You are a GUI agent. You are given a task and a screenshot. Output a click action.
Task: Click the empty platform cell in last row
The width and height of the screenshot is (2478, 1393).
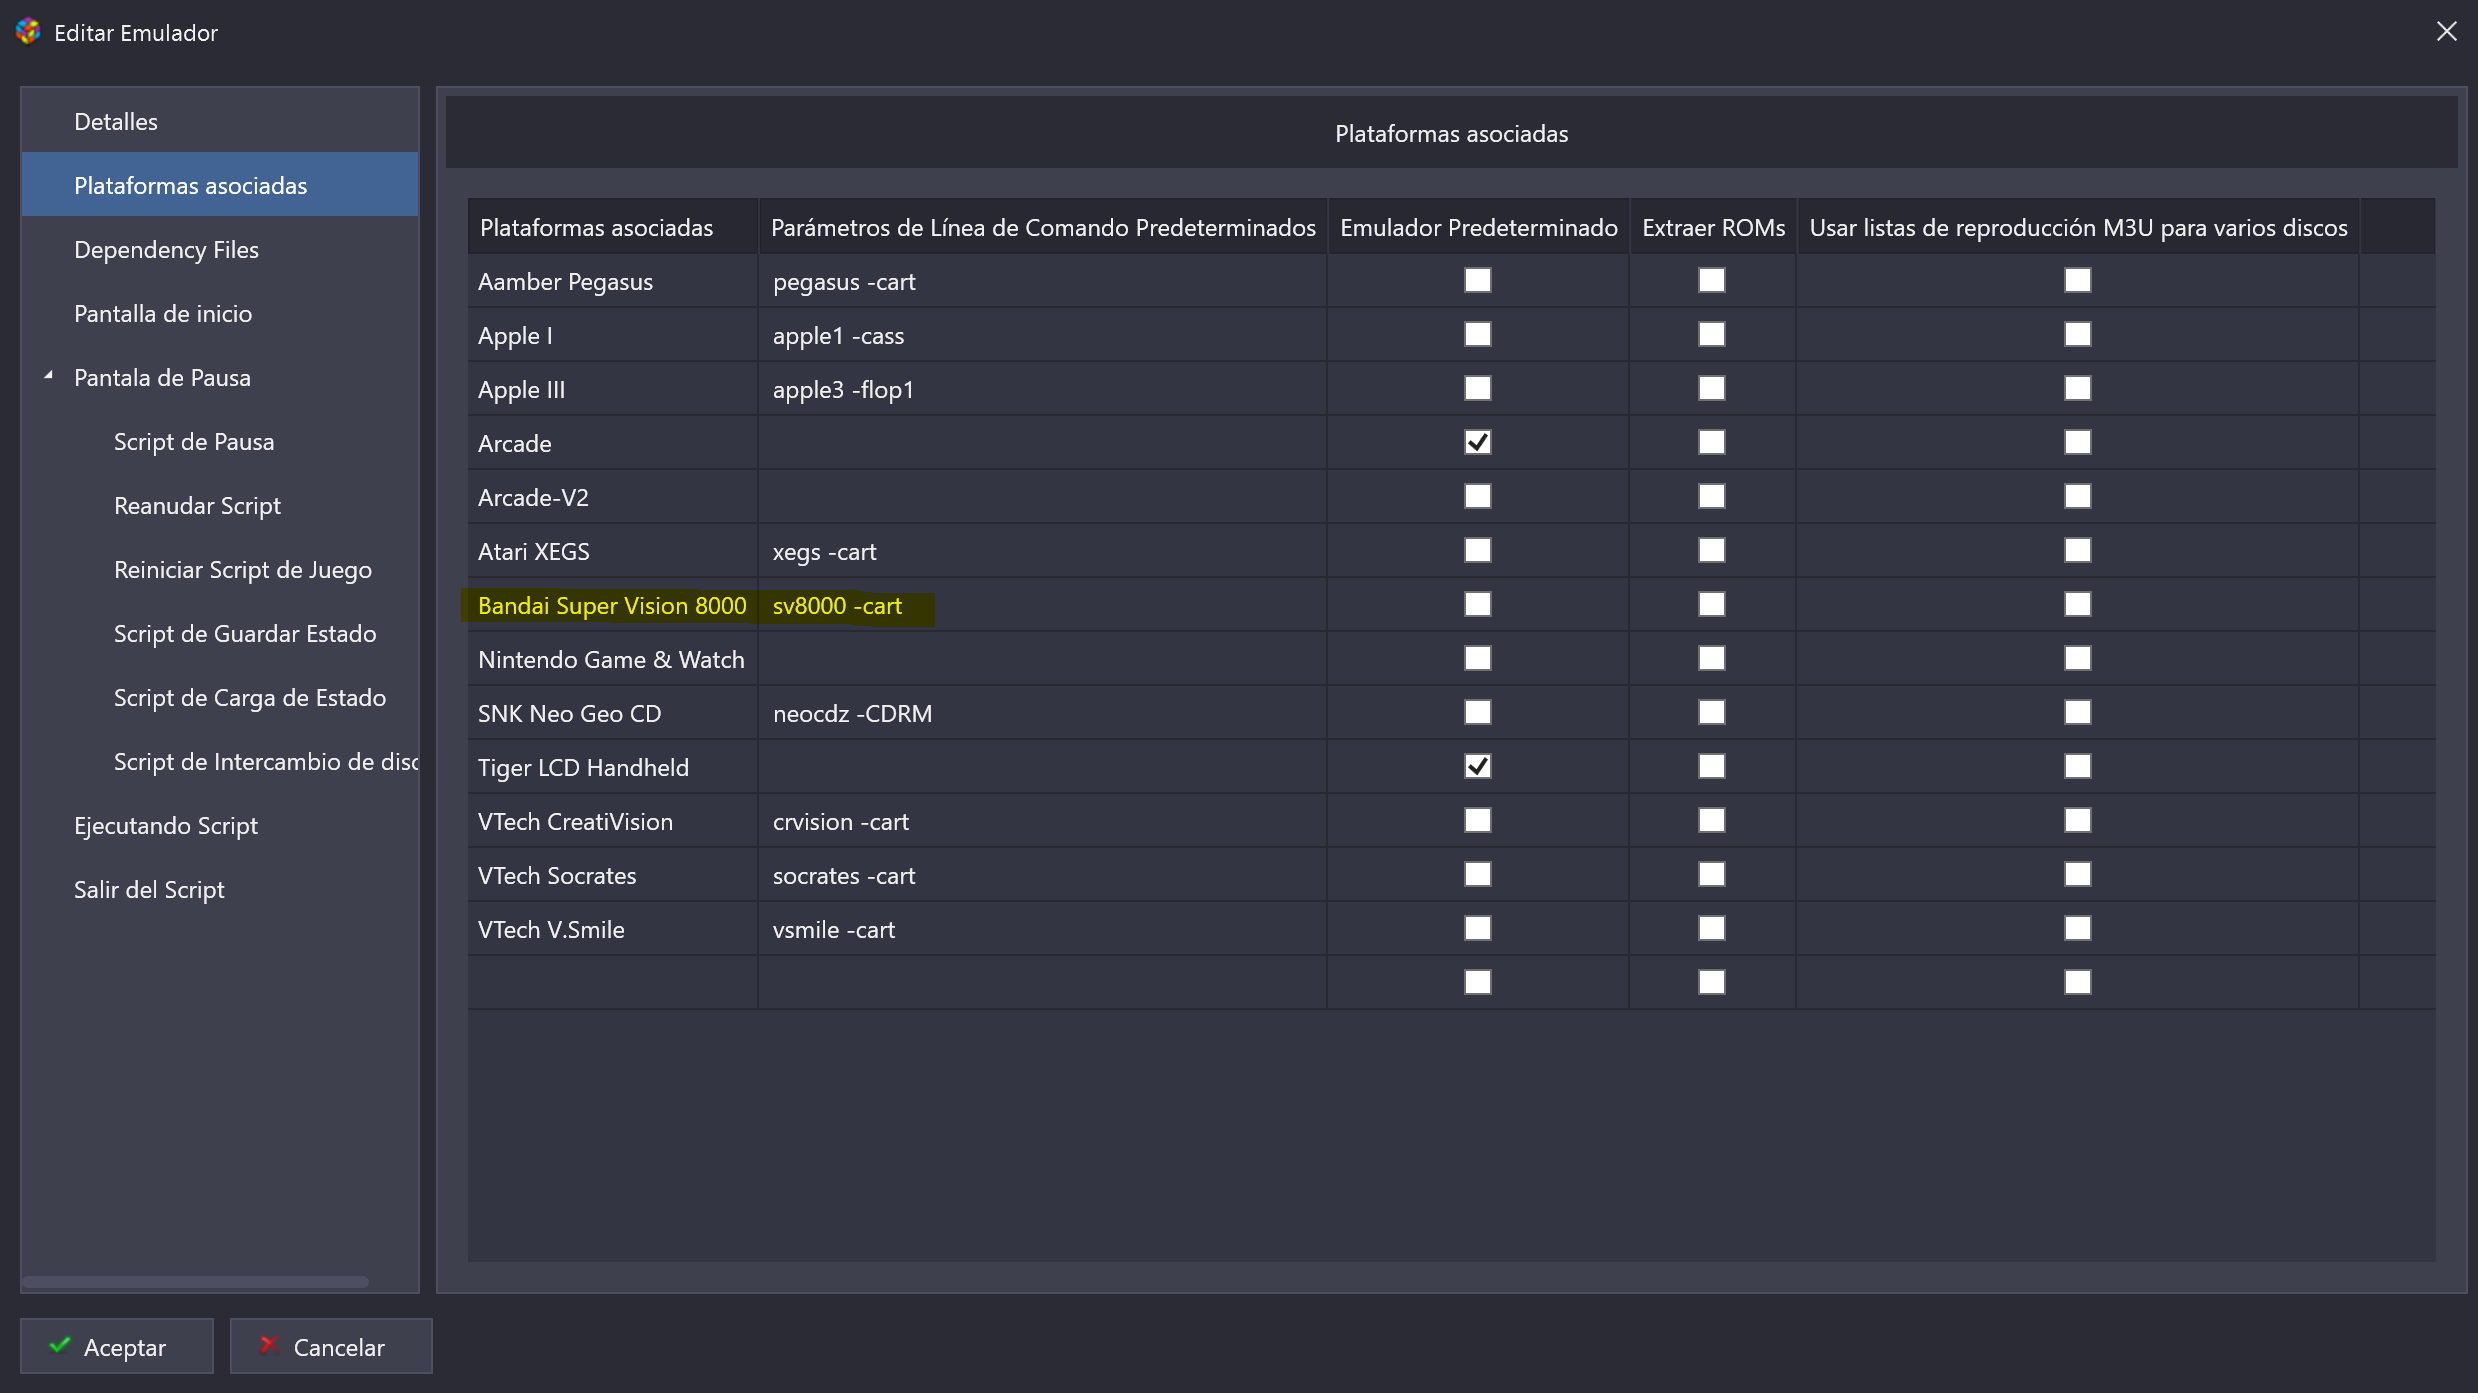(612, 982)
